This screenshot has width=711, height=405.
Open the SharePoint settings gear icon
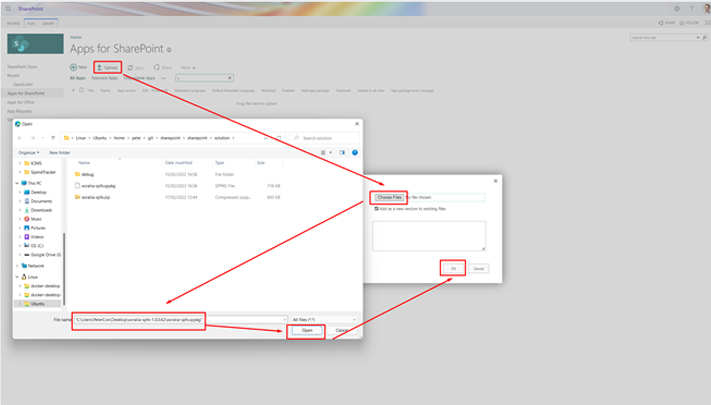(677, 9)
